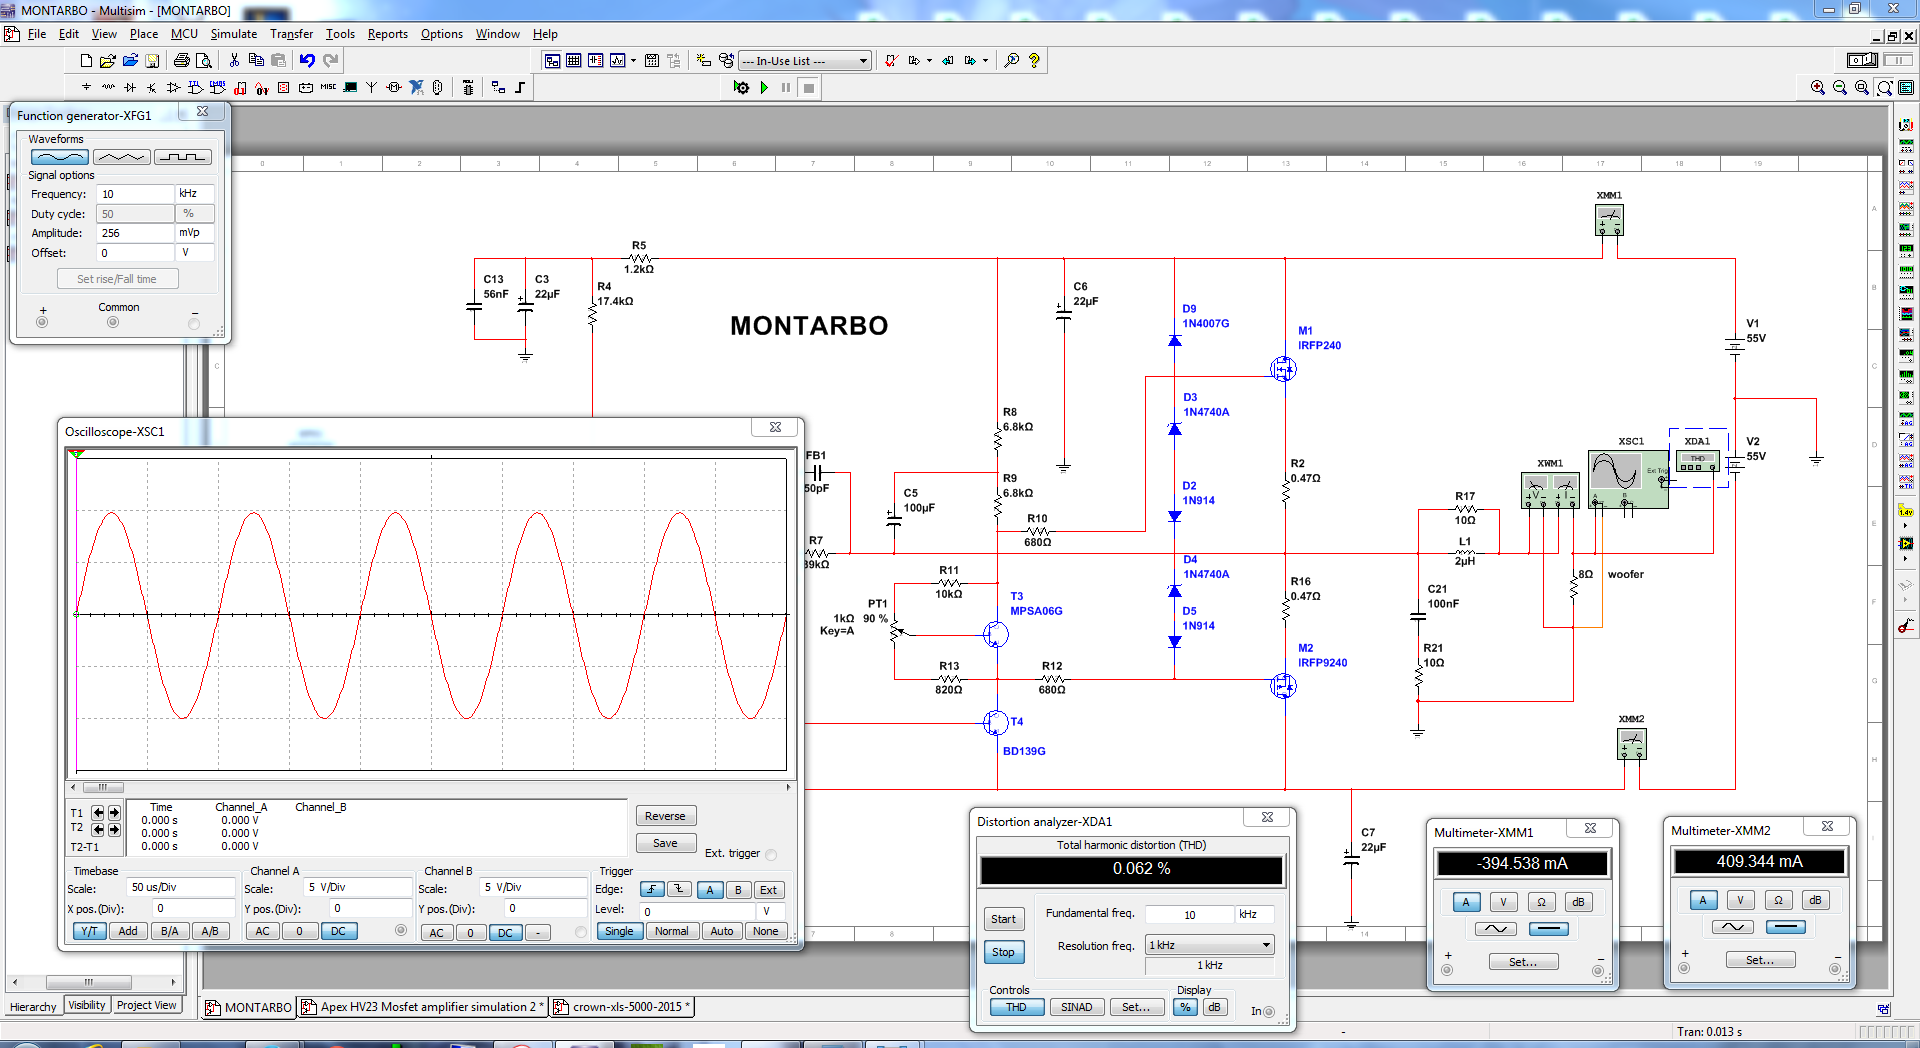Click Start in distortion analyzer
This screenshot has width=1920, height=1048.
coord(1003,919)
